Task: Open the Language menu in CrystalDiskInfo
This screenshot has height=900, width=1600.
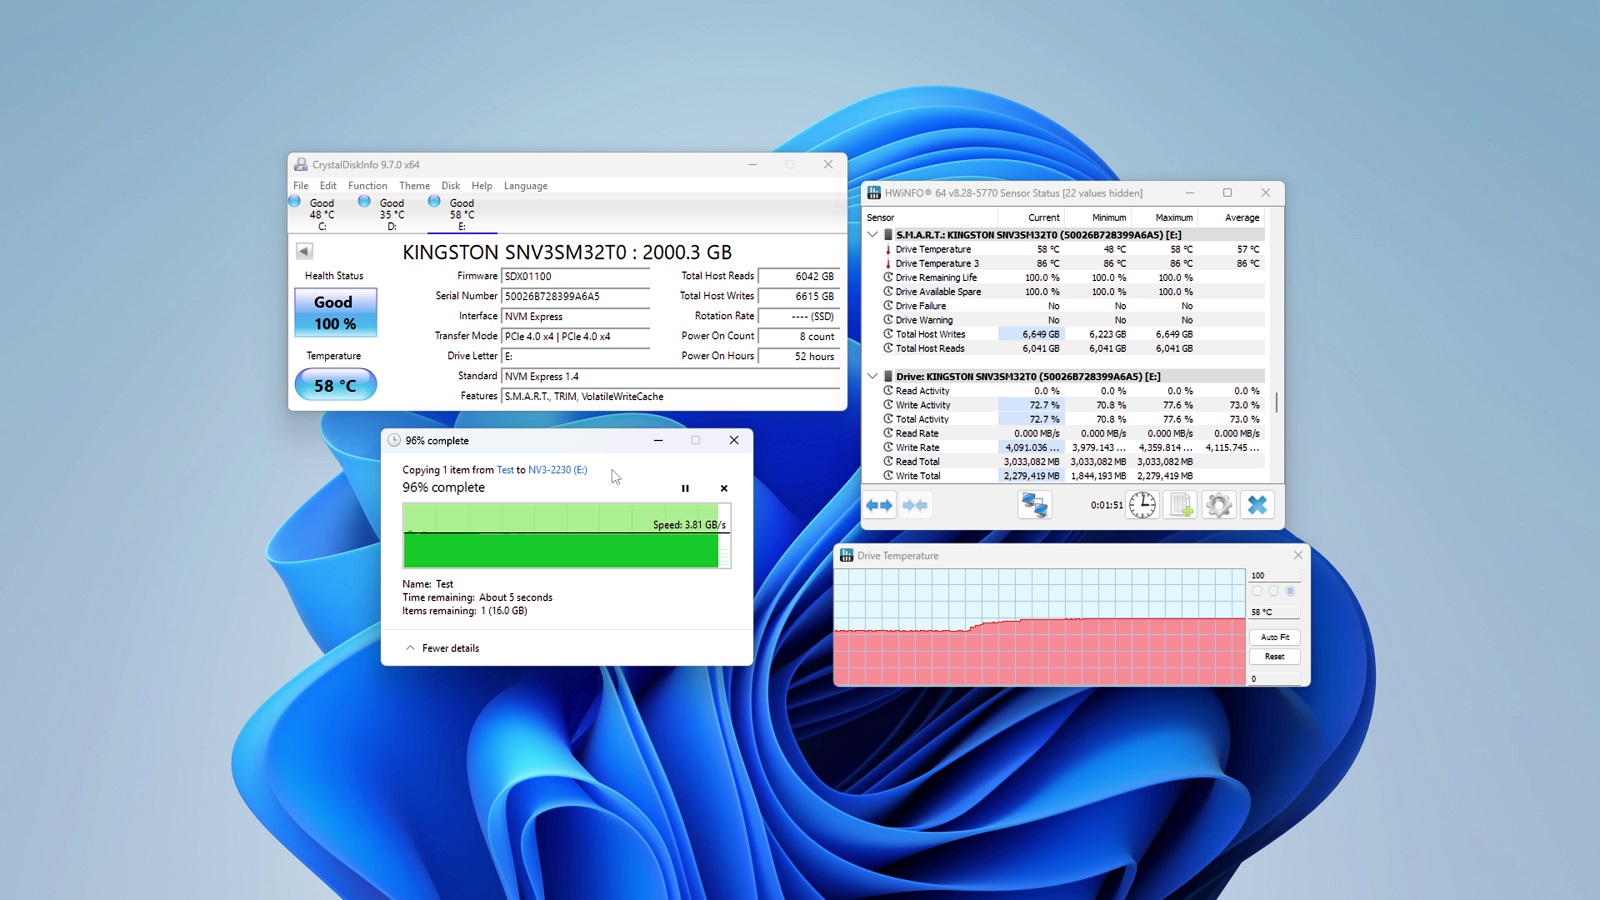Action: 526,186
